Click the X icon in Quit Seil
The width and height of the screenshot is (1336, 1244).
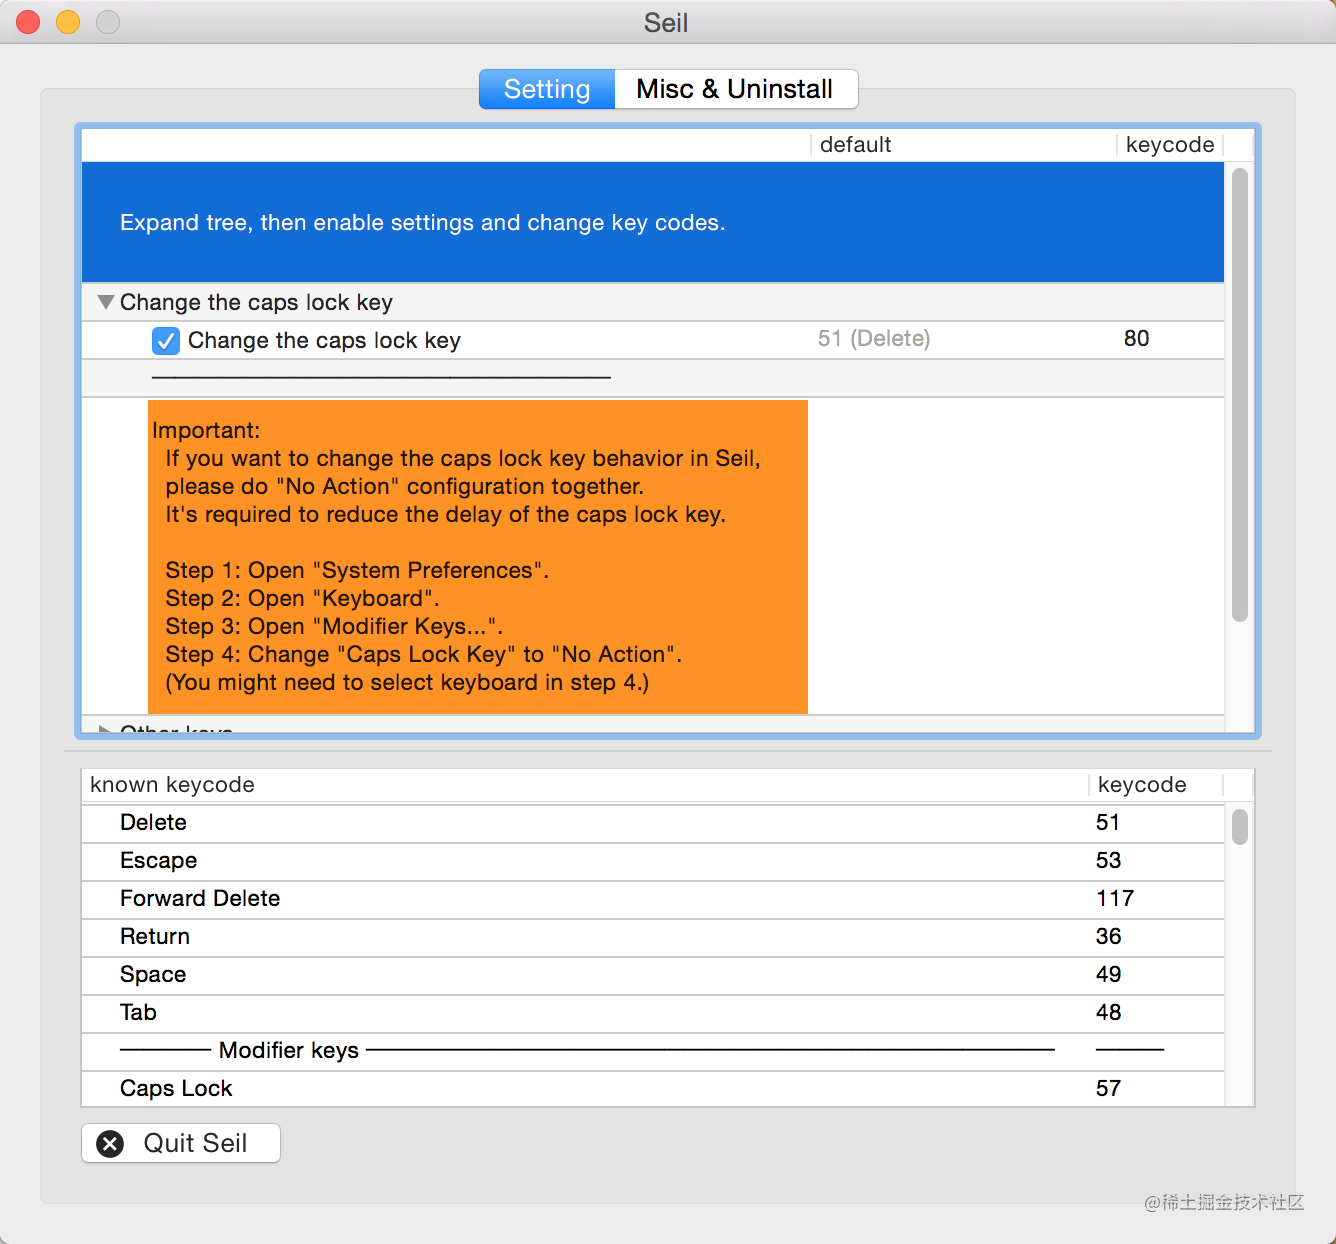[110, 1143]
